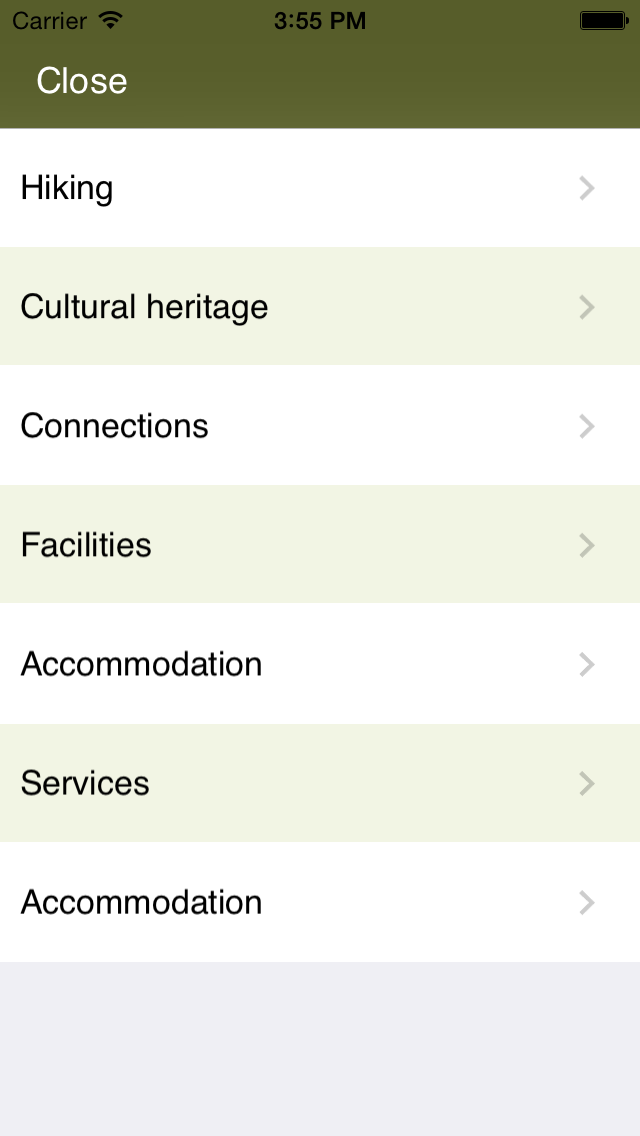Click the chevron arrow beside Hiking
This screenshot has width=640, height=1136.
coord(587,188)
